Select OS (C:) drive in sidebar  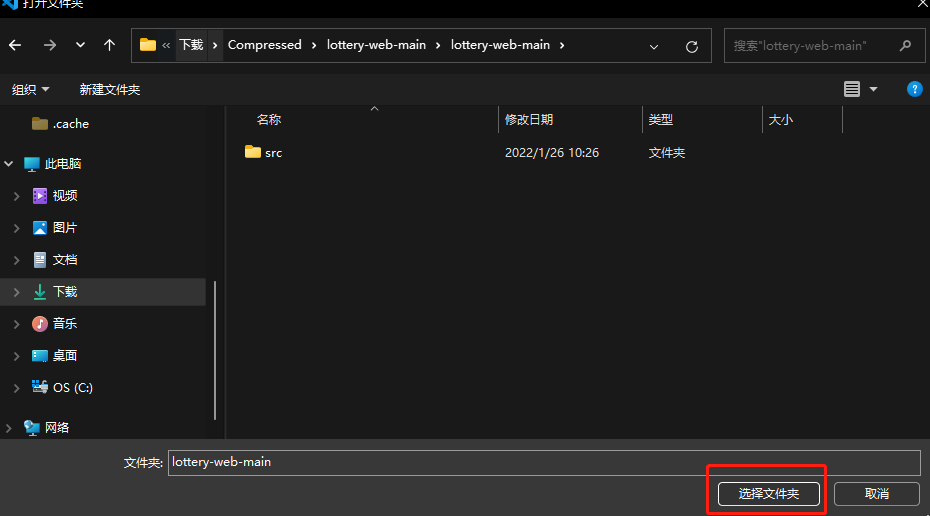(62, 388)
